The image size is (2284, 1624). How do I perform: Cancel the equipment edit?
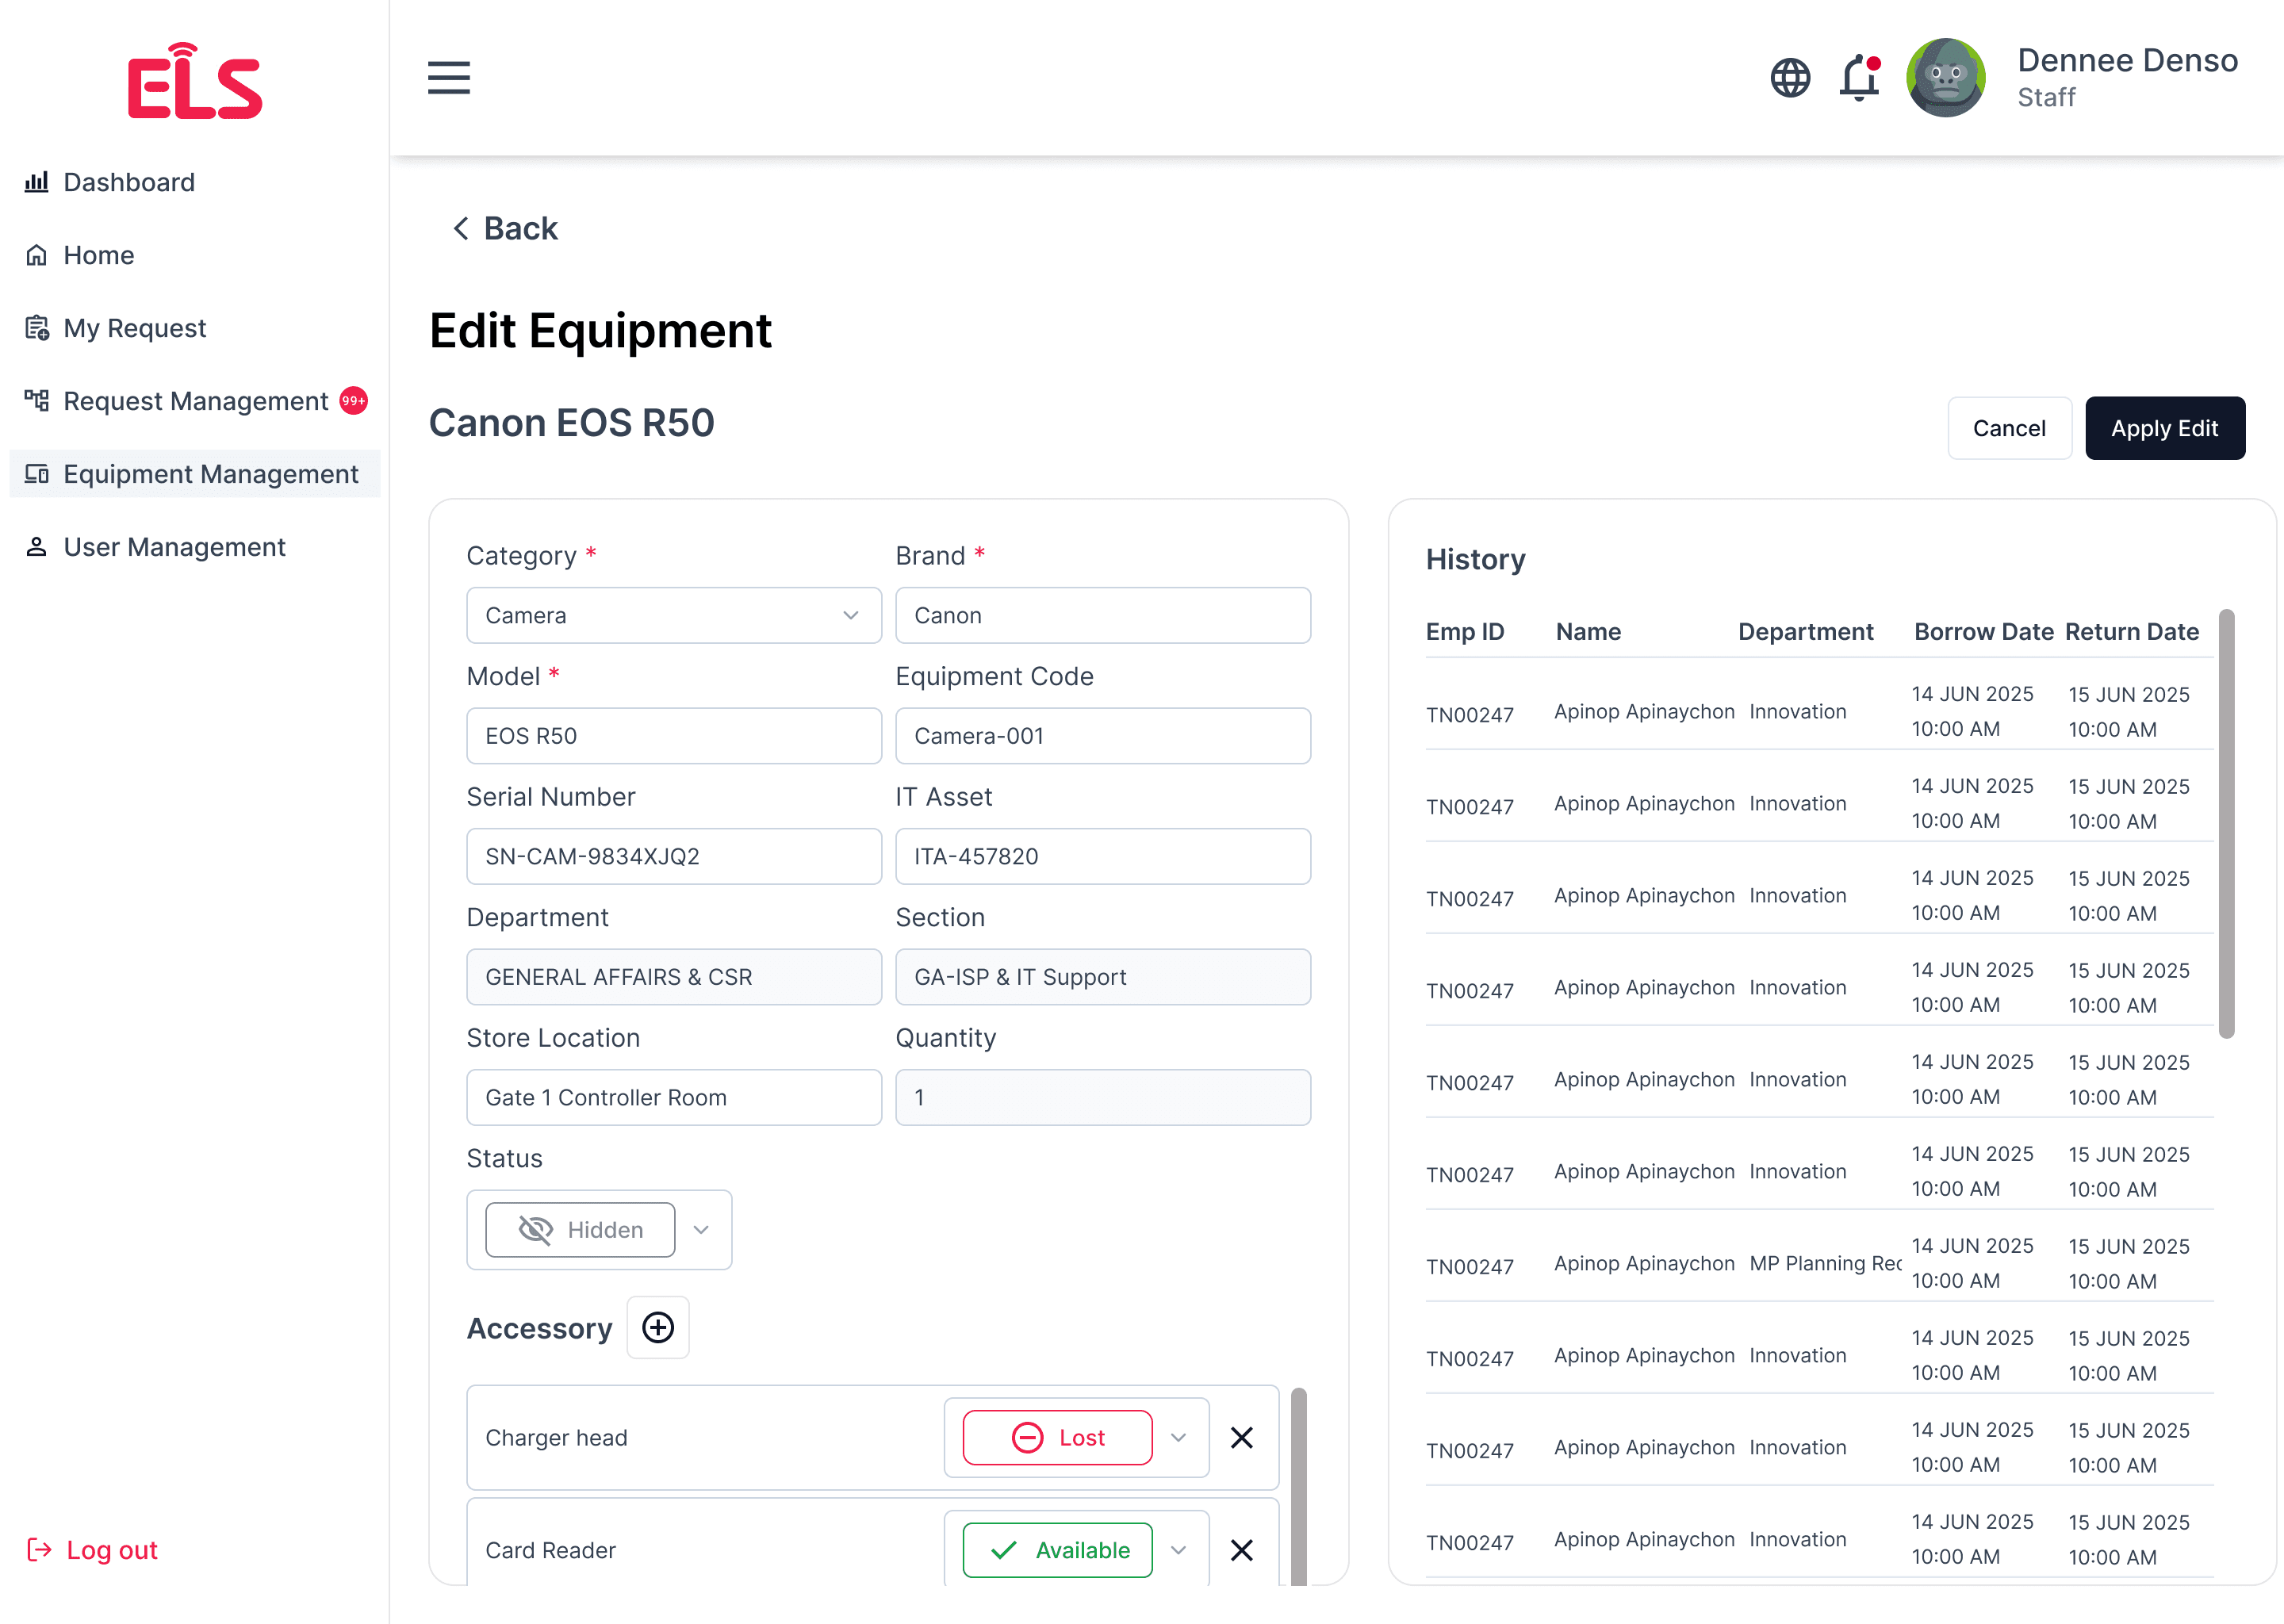point(2009,428)
